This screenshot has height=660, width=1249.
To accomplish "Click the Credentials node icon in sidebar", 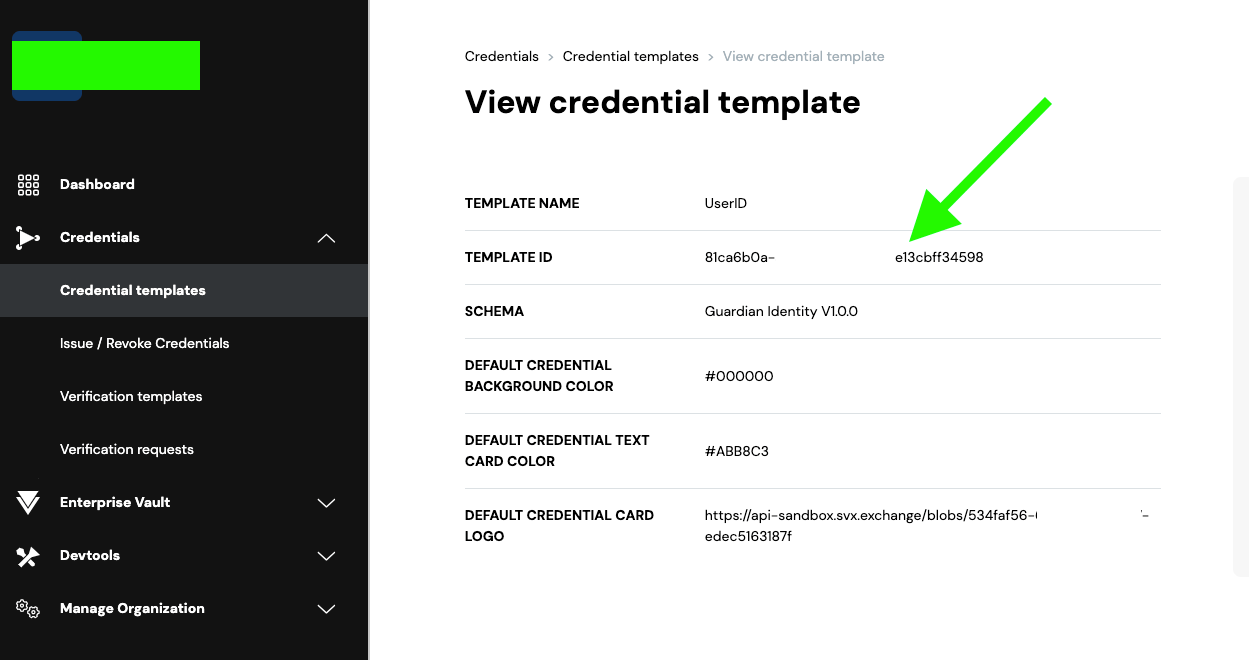I will pos(28,237).
